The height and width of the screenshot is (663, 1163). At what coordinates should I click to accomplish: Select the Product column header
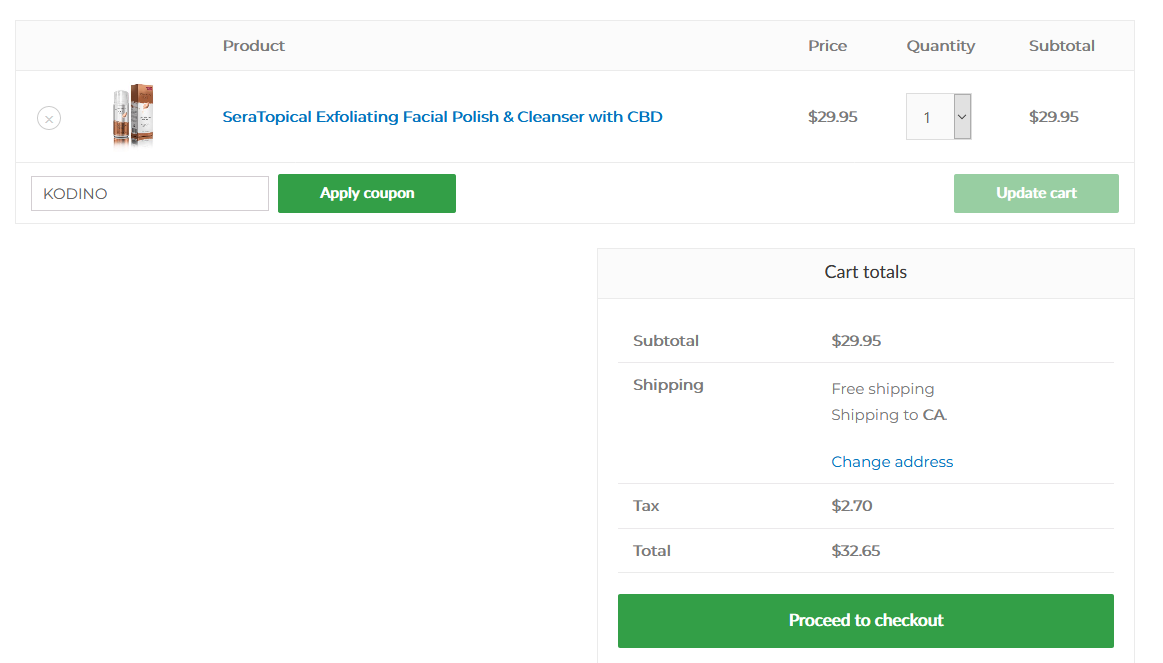pyautogui.click(x=254, y=46)
